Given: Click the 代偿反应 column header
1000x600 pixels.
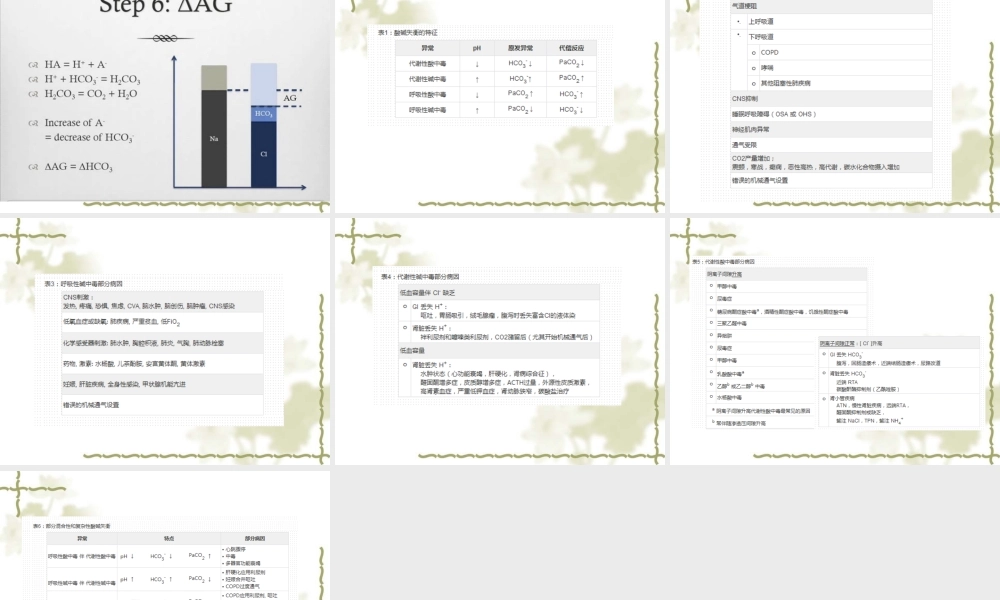Looking at the screenshot, I should (571, 47).
